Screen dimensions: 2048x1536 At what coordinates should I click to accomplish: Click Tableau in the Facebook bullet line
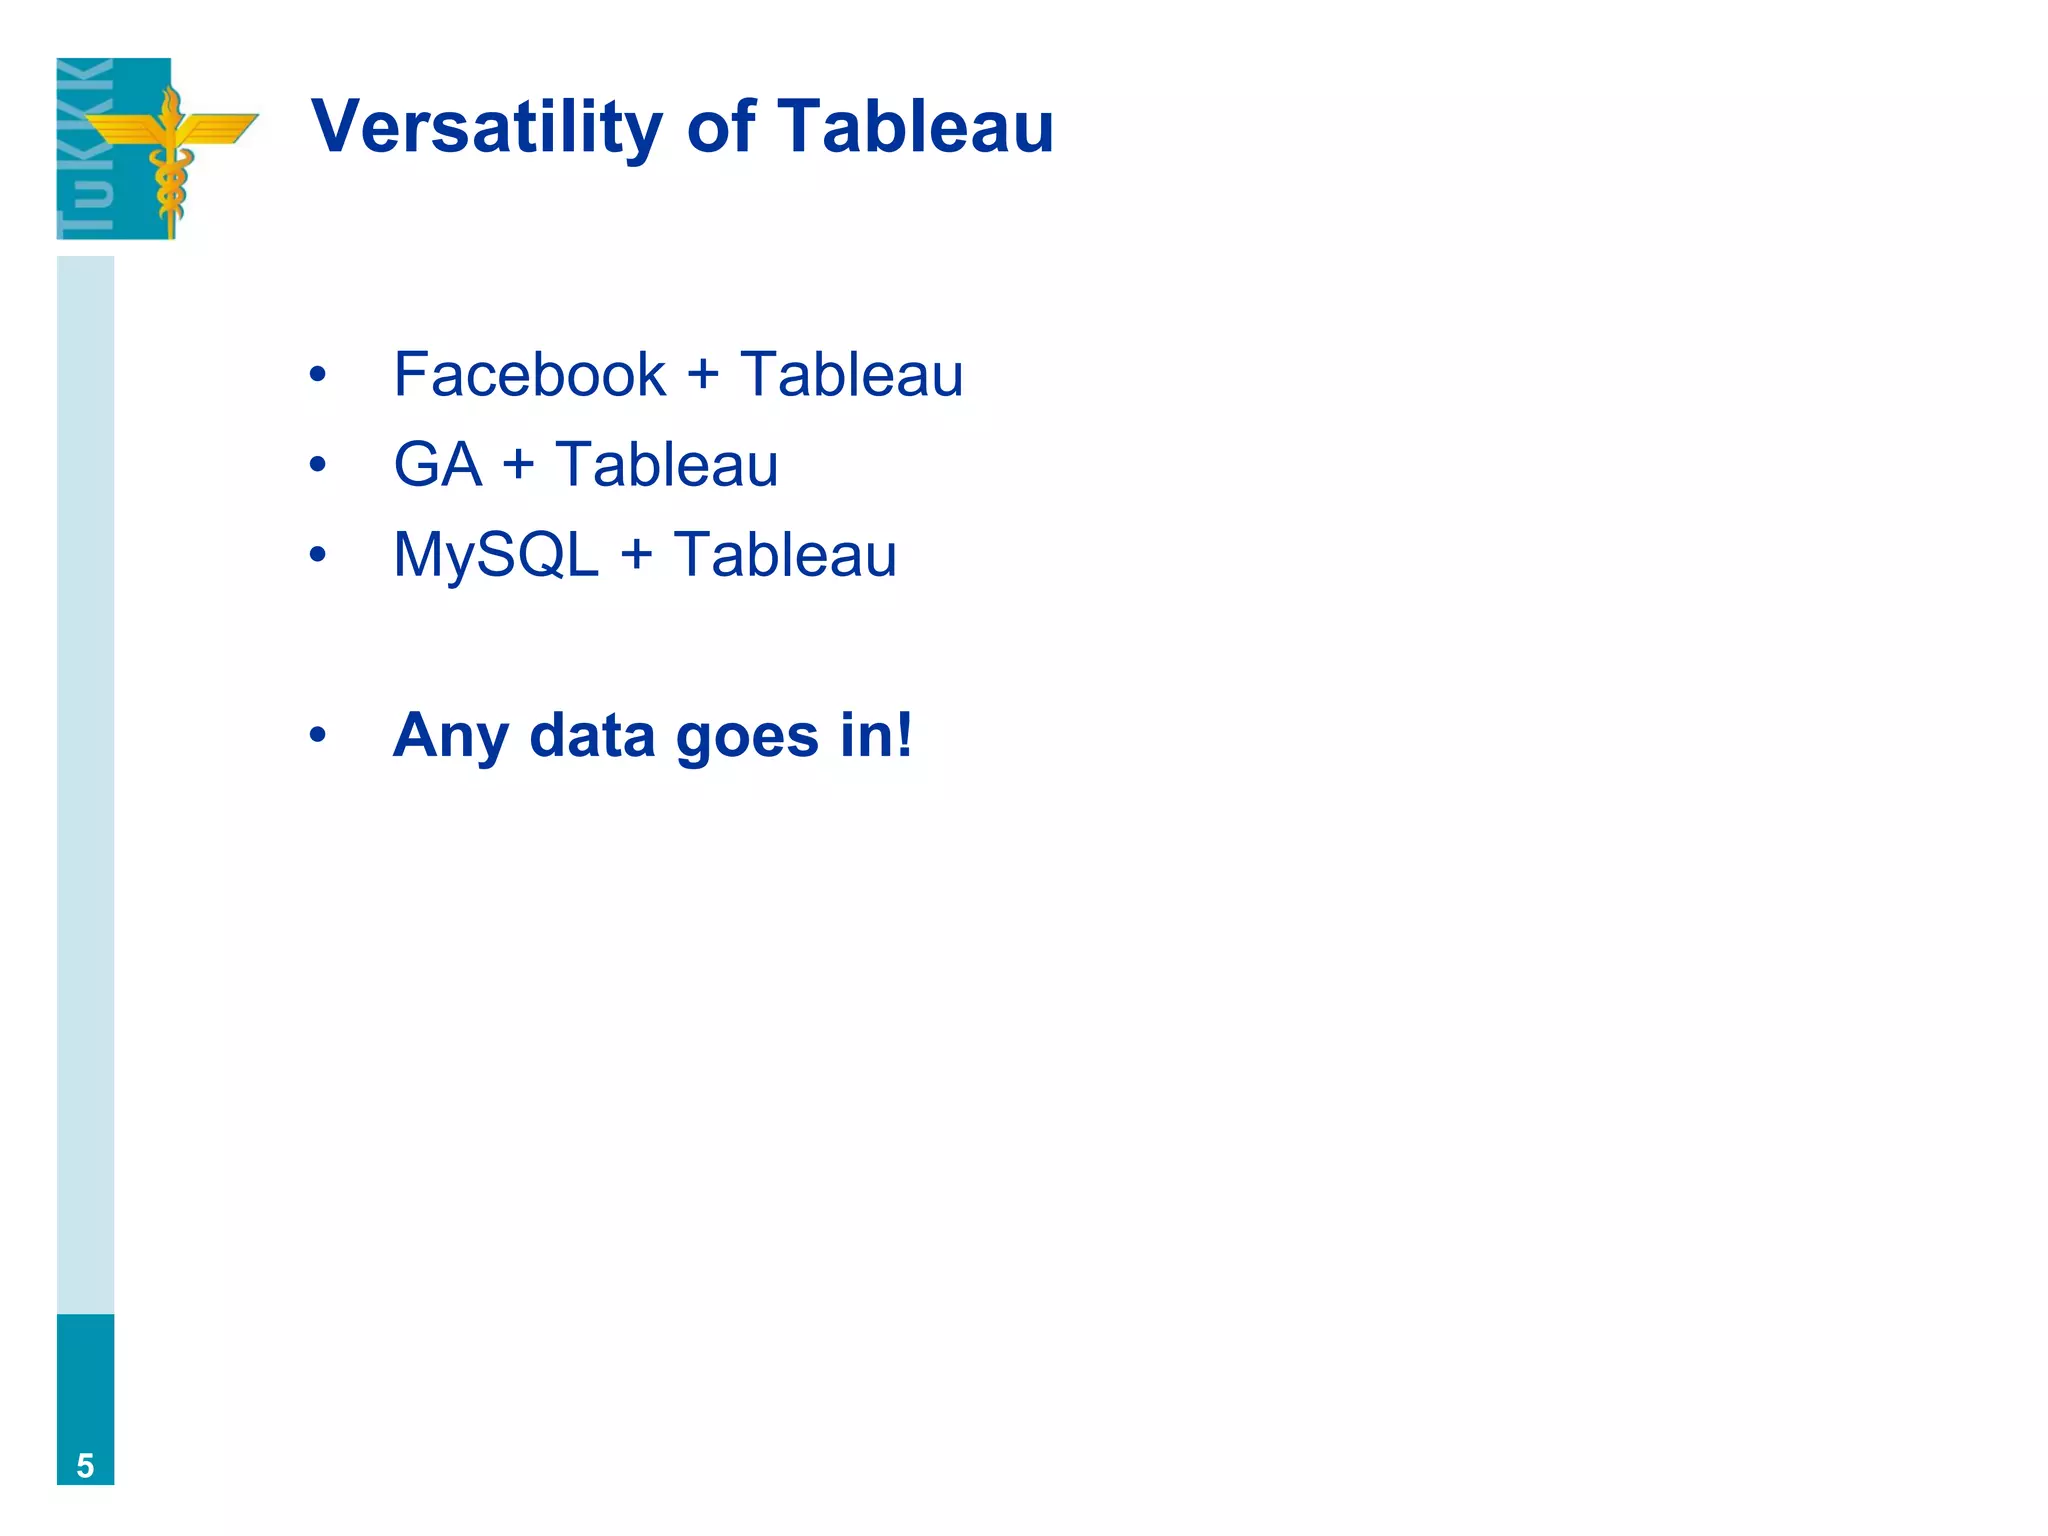click(x=852, y=375)
